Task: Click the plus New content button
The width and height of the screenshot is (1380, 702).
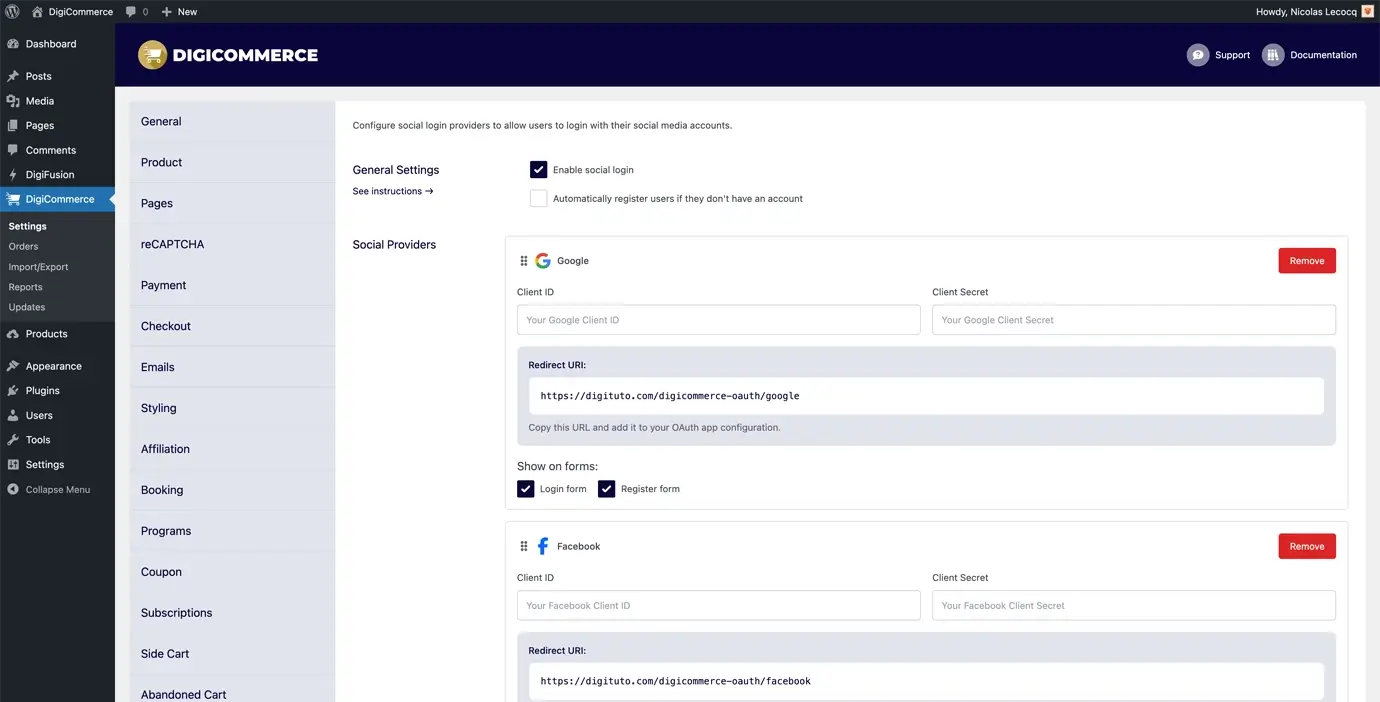Action: [179, 12]
